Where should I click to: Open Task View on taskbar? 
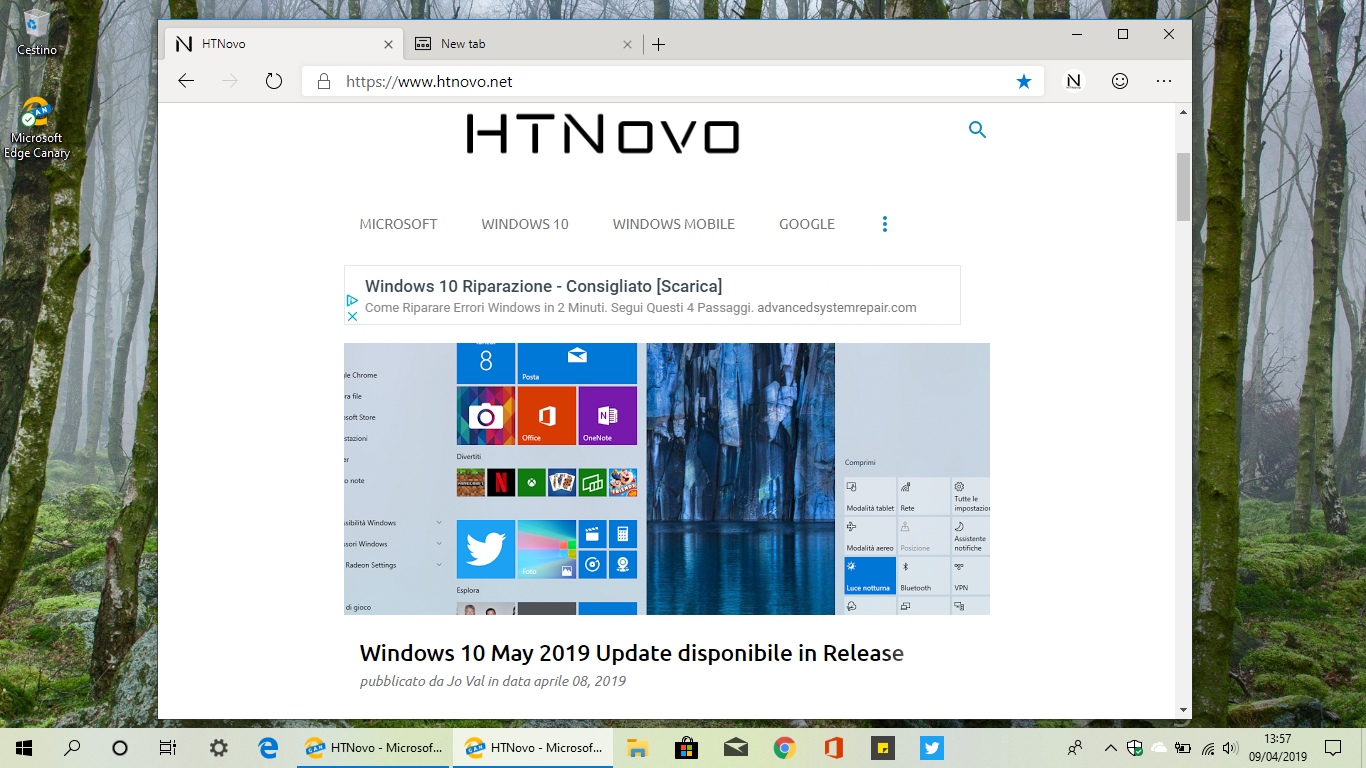point(168,747)
